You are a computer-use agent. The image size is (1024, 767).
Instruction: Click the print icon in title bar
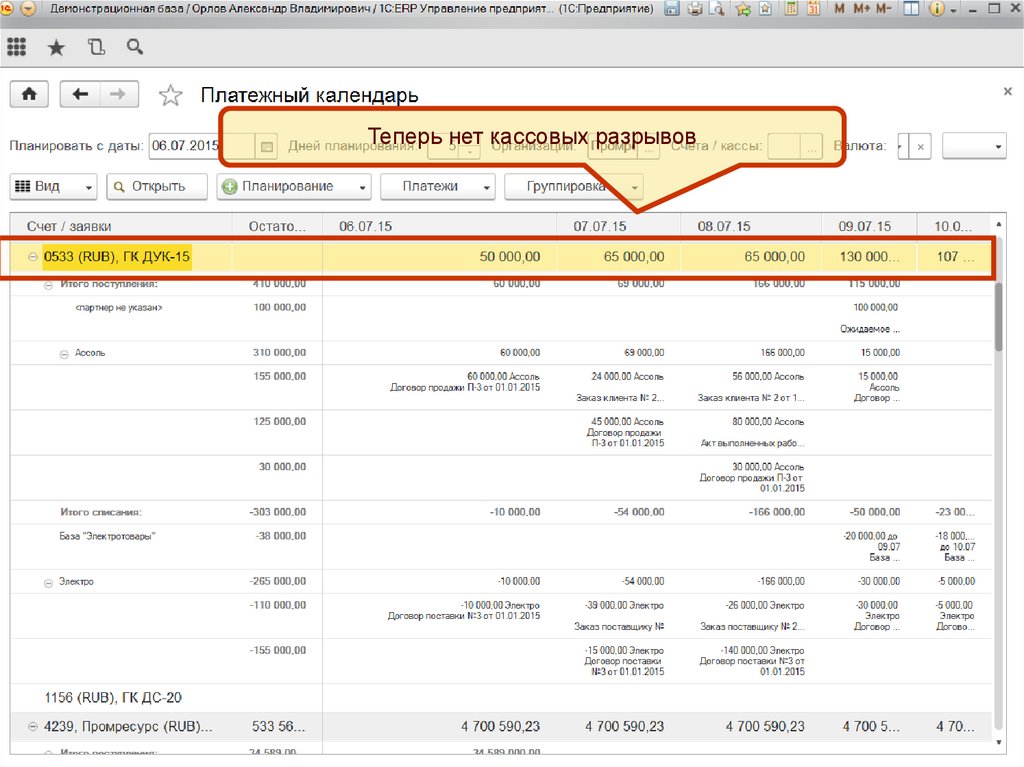coord(695,9)
